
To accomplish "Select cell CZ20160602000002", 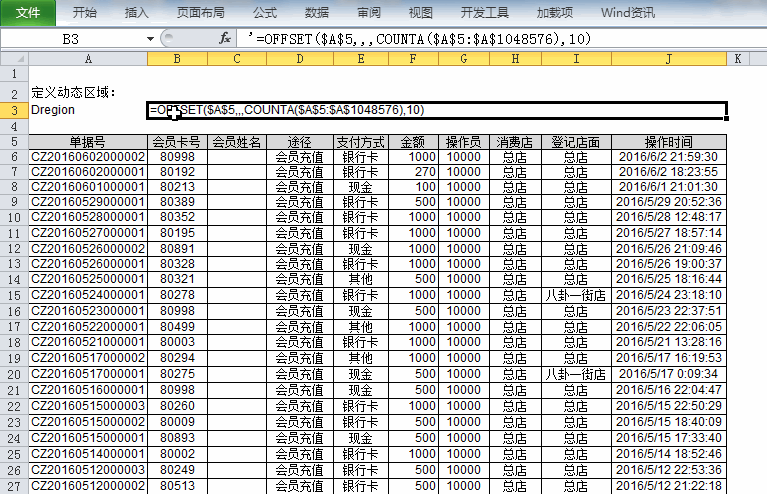I will [x=88, y=157].
